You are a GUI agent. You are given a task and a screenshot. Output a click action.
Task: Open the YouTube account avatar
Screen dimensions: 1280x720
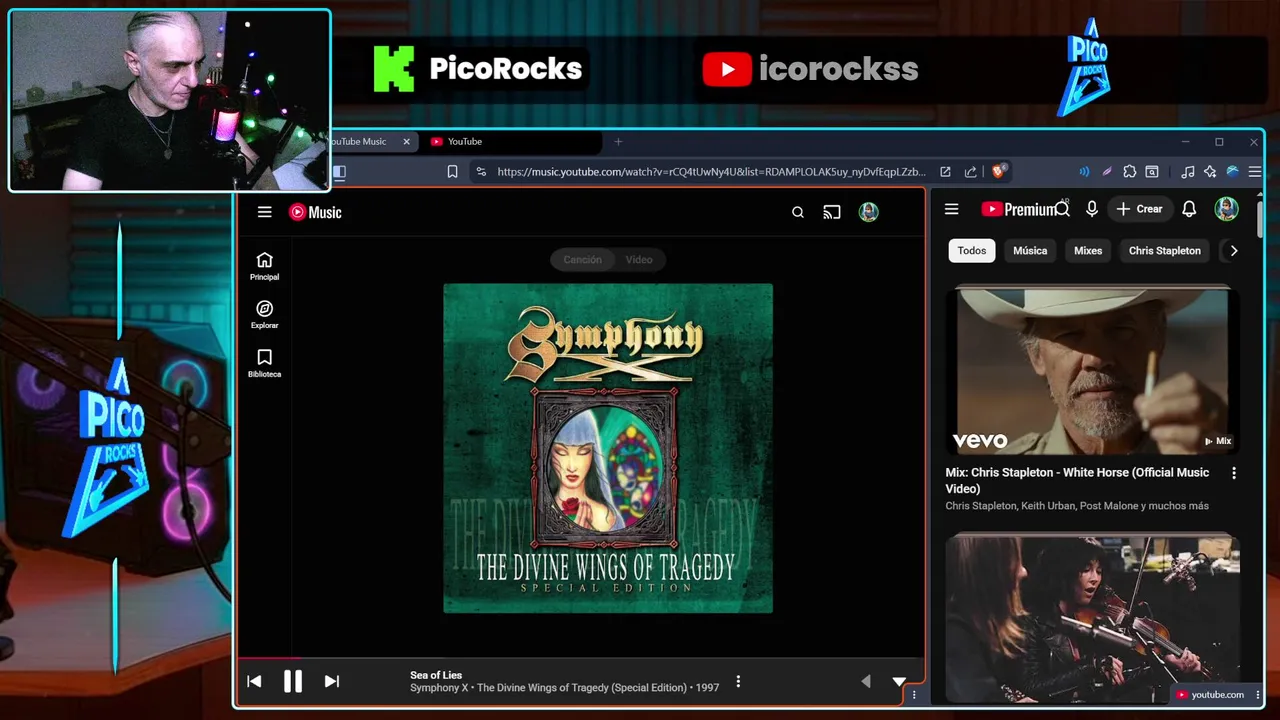point(1226,209)
